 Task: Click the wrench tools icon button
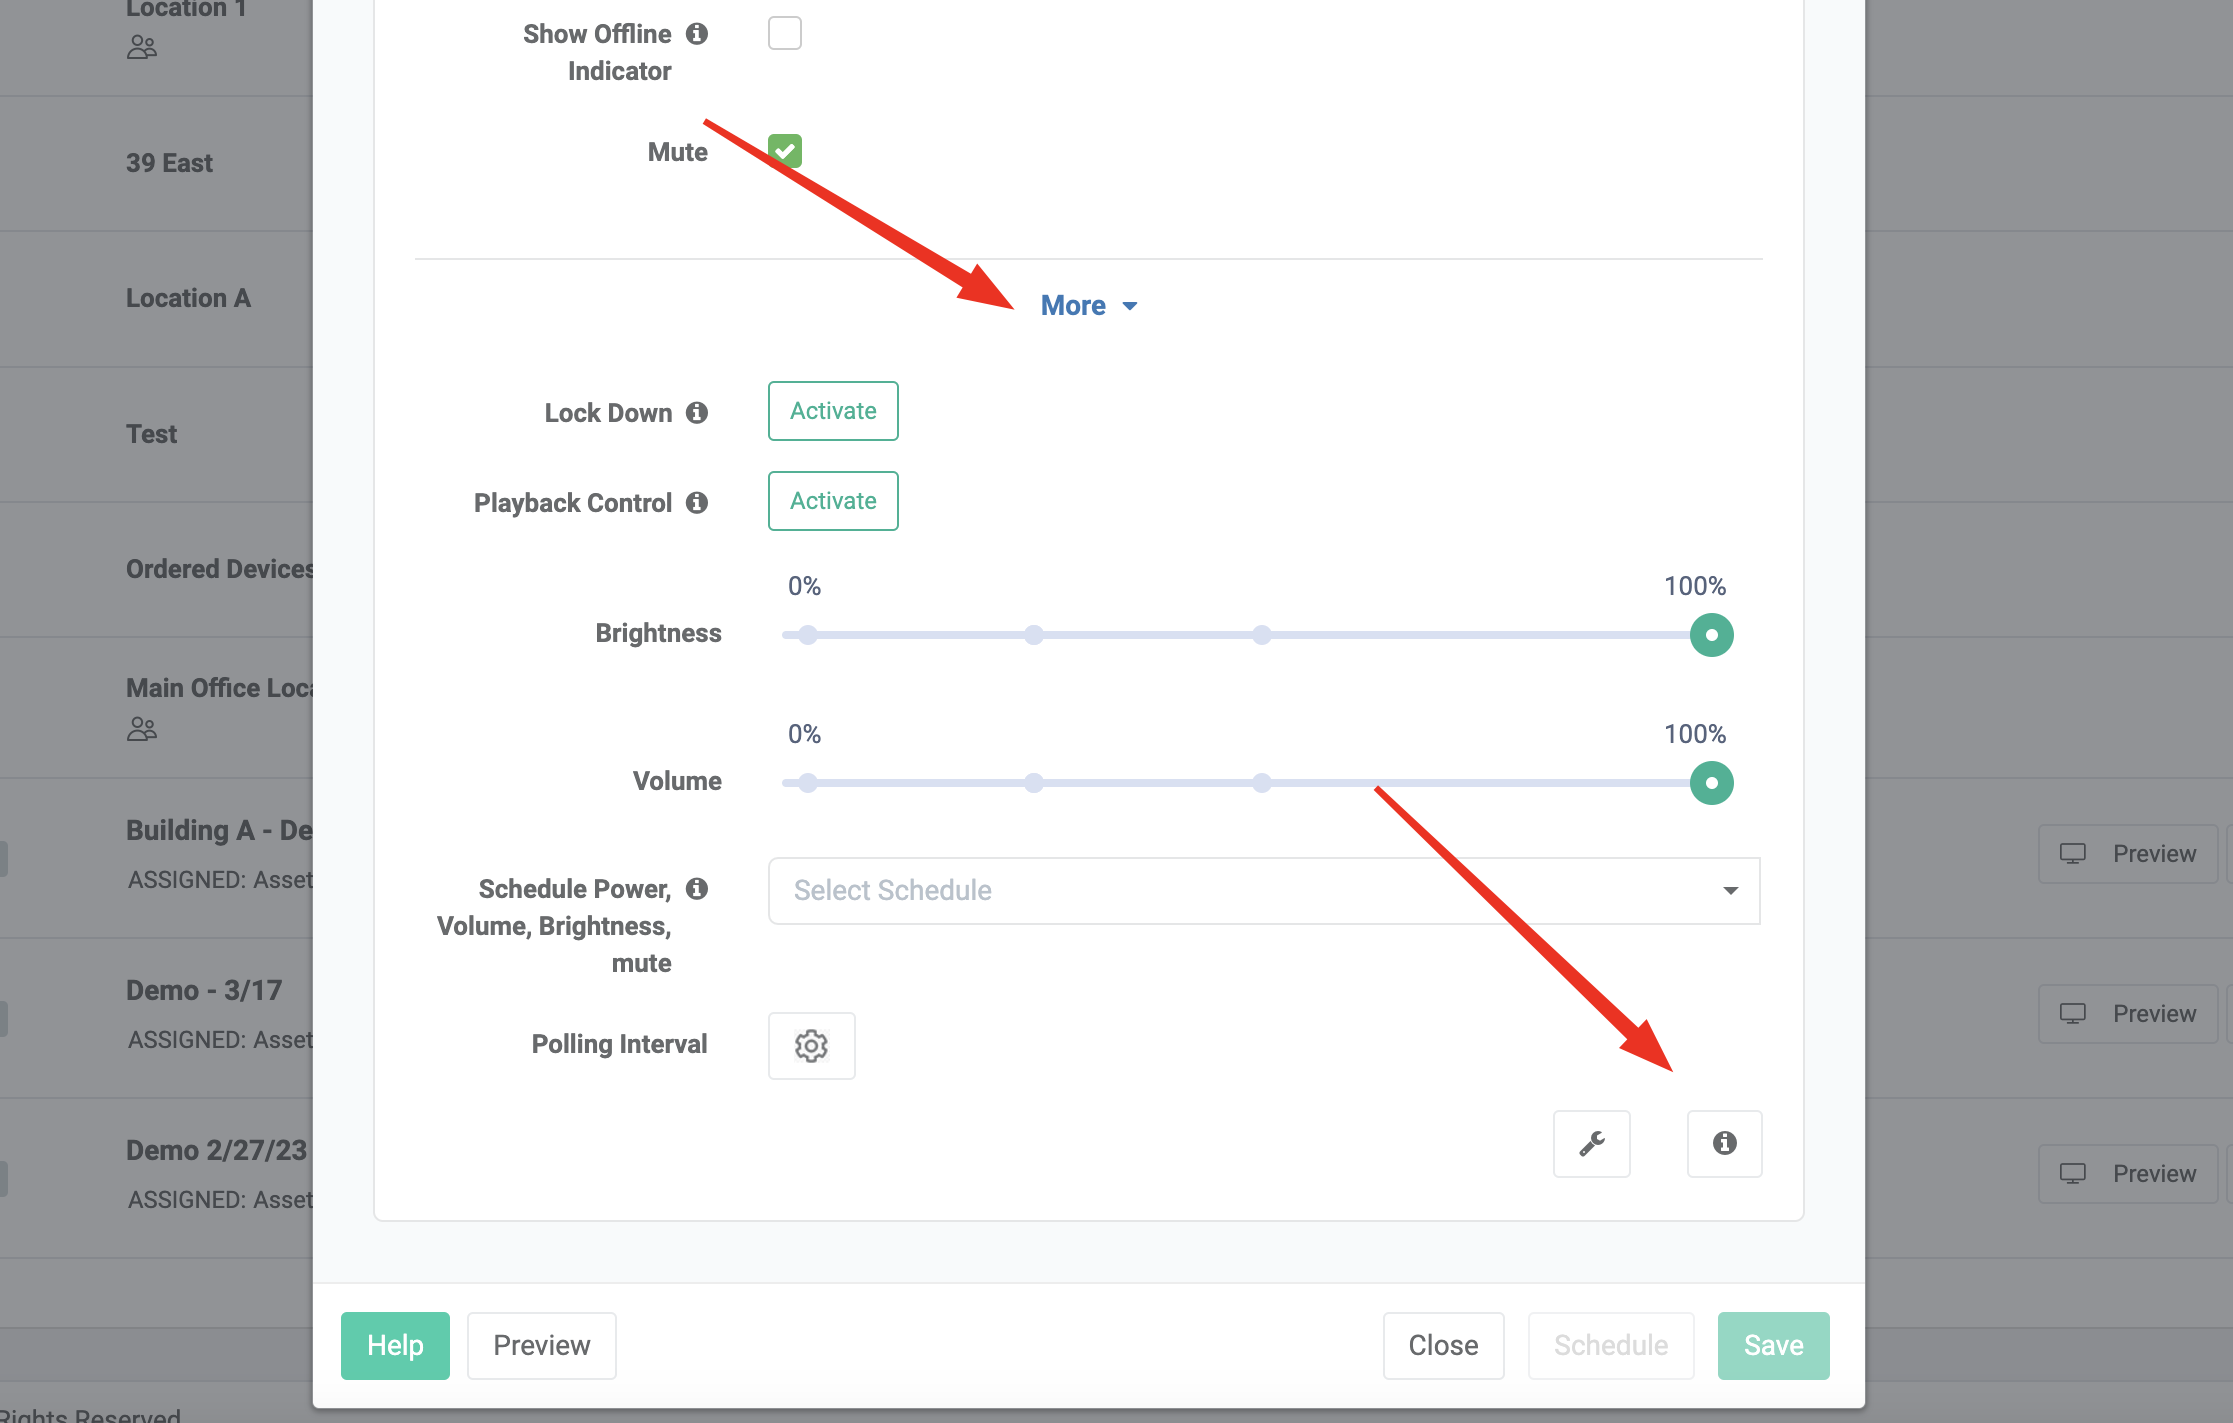pyautogui.click(x=1591, y=1143)
